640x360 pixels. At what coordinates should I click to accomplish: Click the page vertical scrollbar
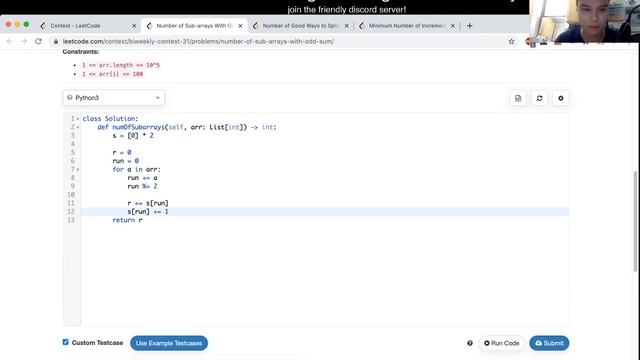pos(635,221)
